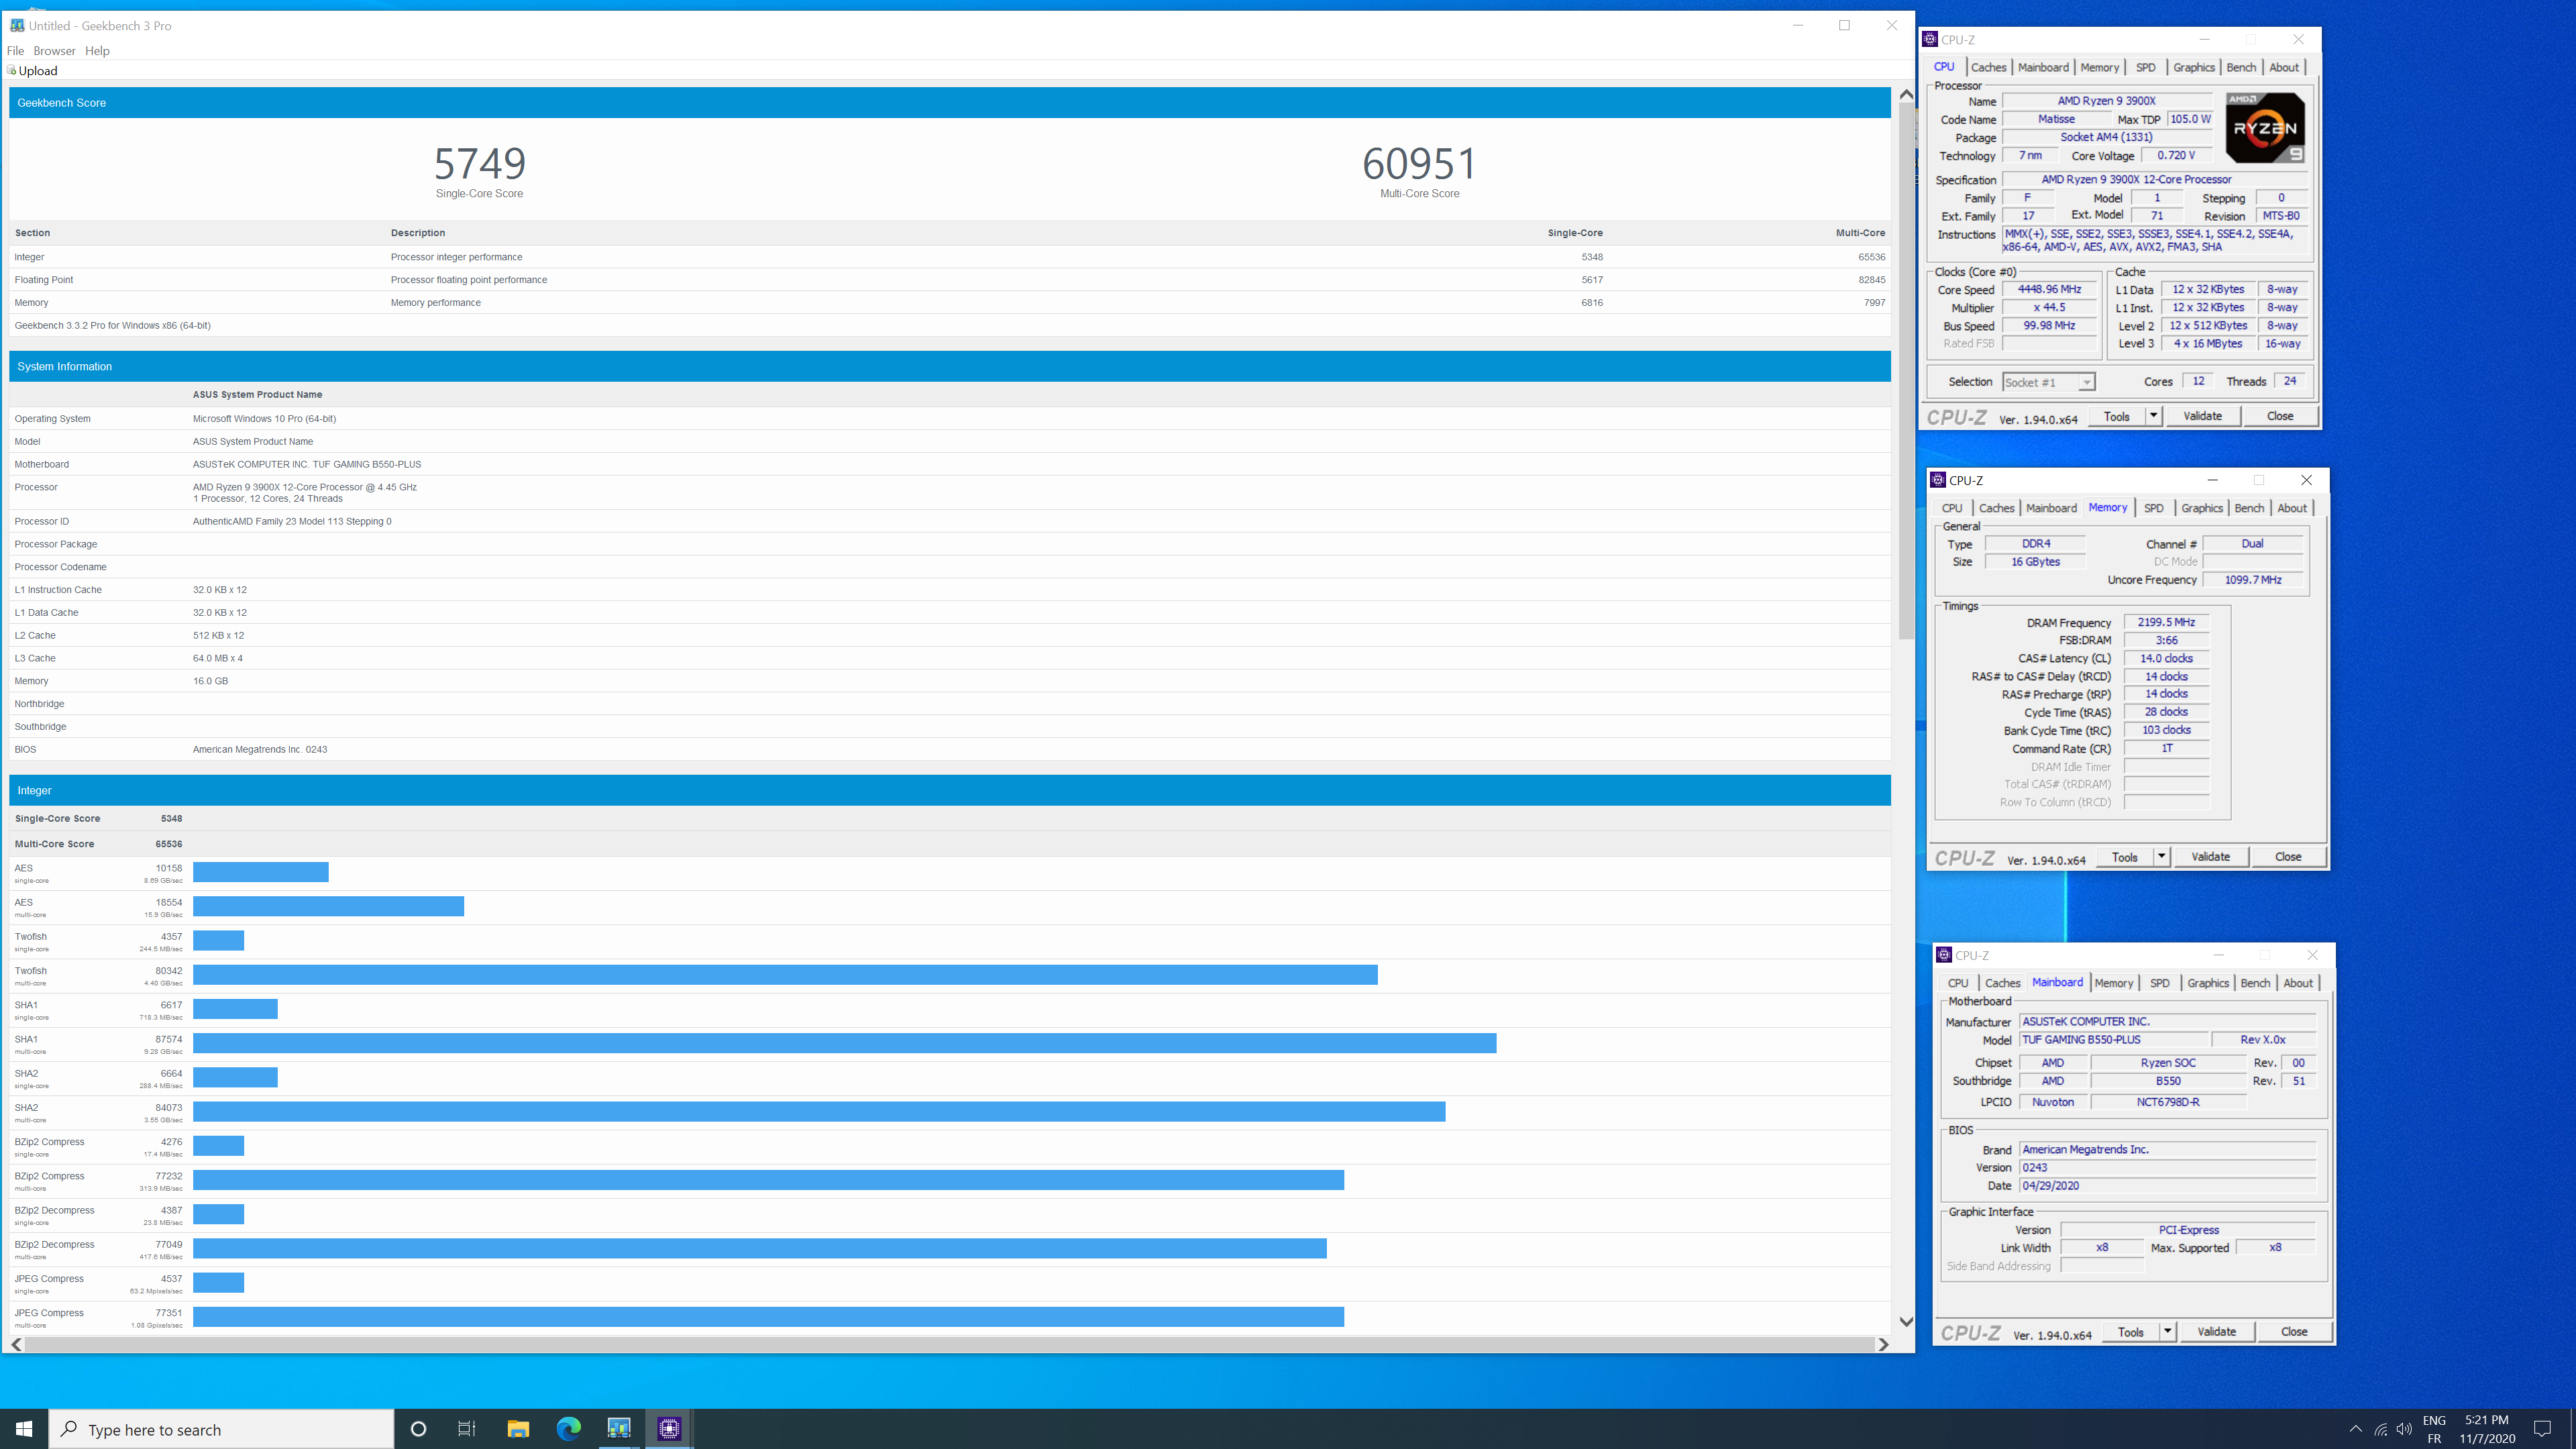Click Tools button in the top CPU-Z window
The width and height of the screenshot is (2576, 1449).
click(2117, 416)
